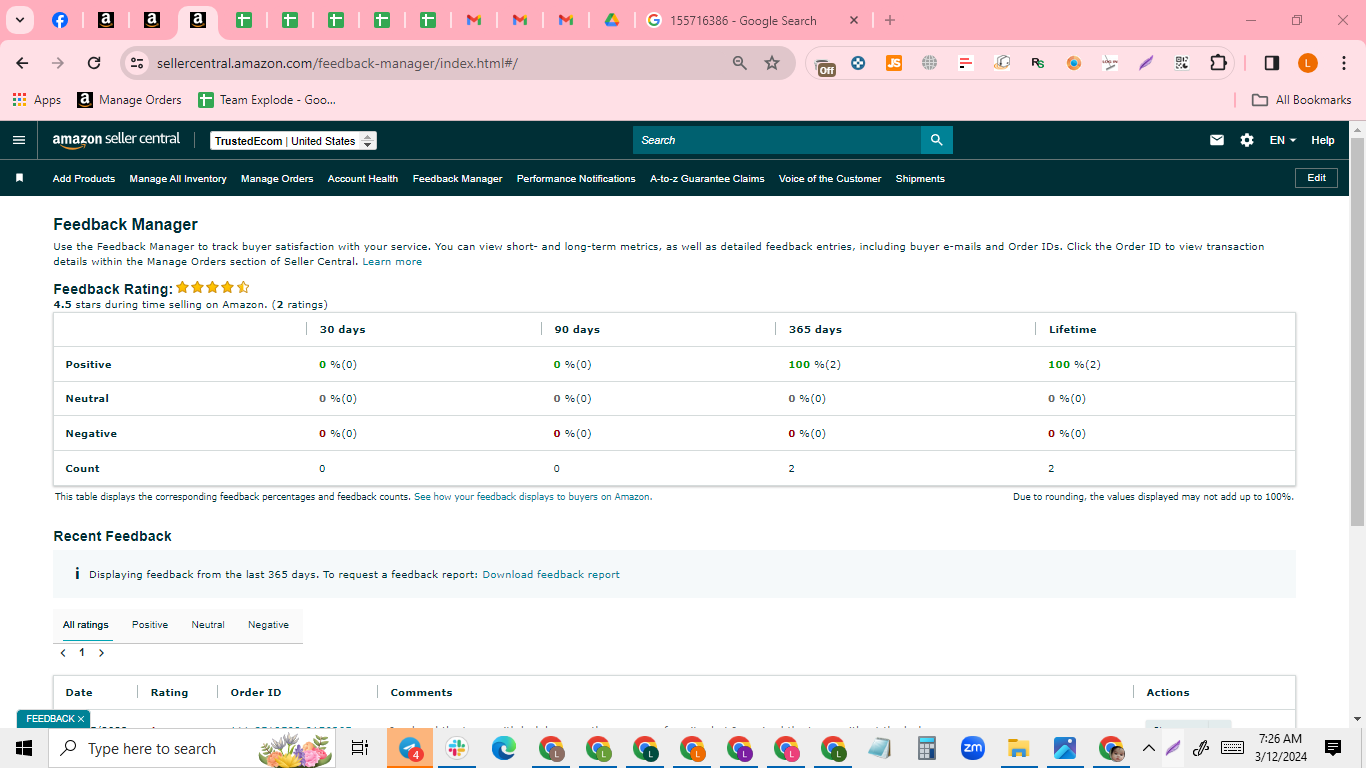Open a new browser tab
This screenshot has width=1366, height=768.
coord(890,20)
